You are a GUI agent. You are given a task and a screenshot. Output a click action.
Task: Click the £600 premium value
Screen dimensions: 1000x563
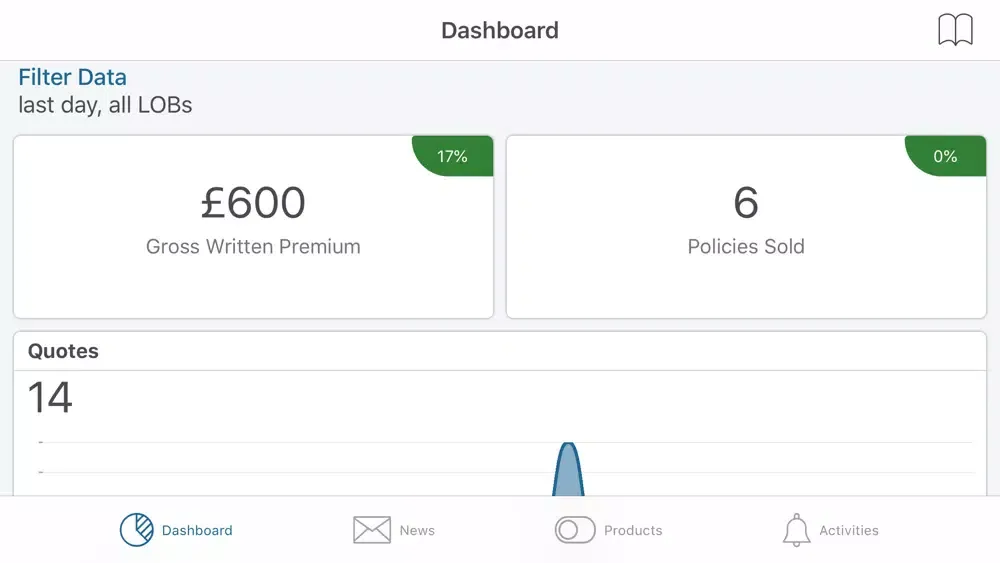(253, 203)
